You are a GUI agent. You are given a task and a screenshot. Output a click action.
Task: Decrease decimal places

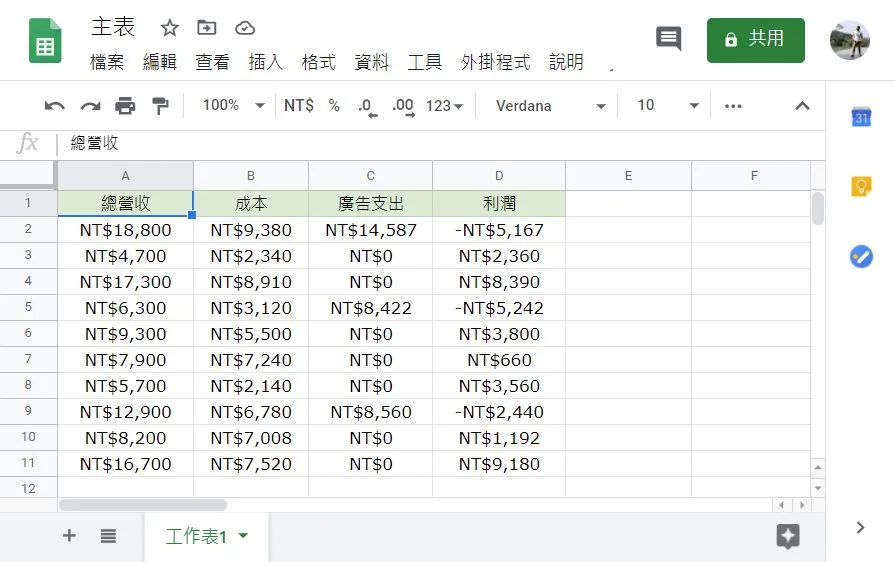pyautogui.click(x=367, y=107)
